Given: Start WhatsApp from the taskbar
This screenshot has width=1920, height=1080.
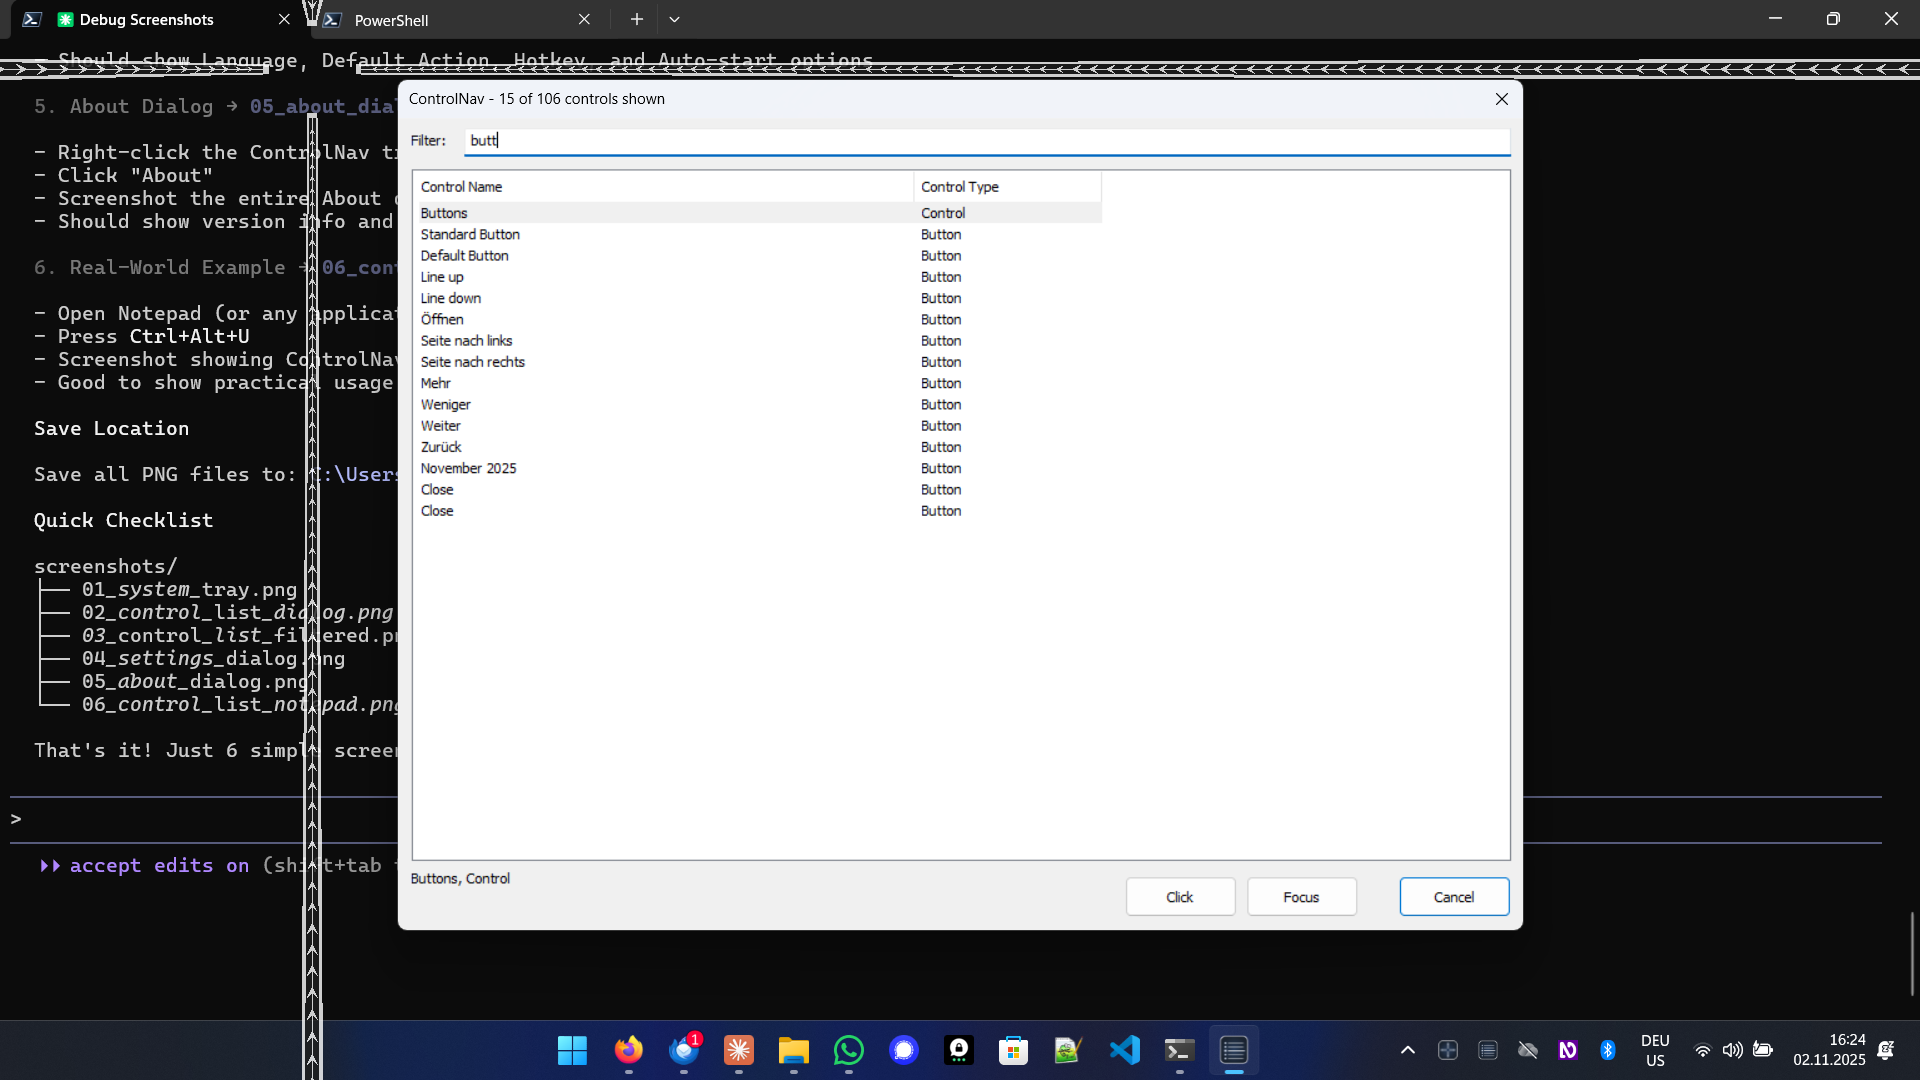Looking at the screenshot, I should tap(847, 1051).
